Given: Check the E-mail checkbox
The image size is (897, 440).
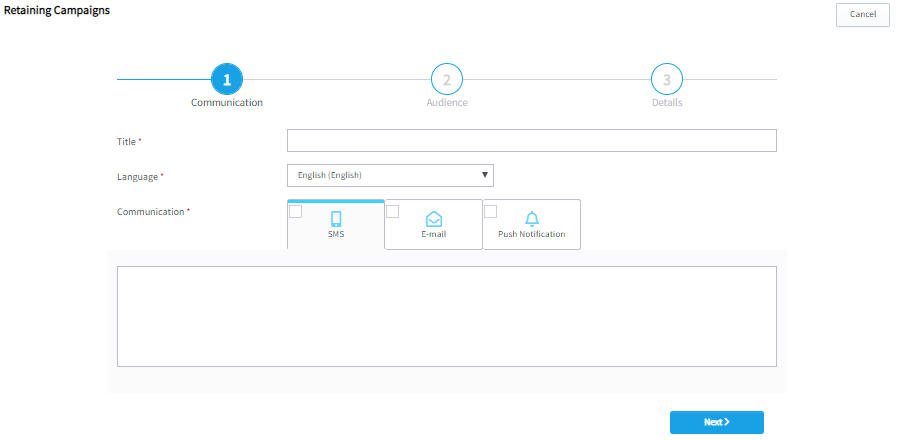Looking at the screenshot, I should tap(392, 211).
